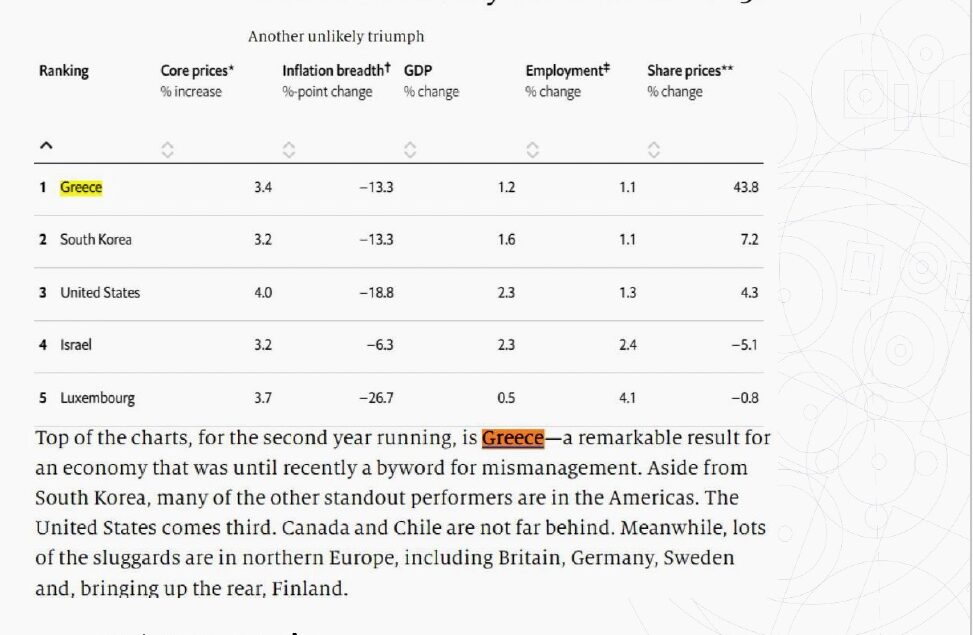
Task: Sort table by GDP change
Action: (x=410, y=150)
